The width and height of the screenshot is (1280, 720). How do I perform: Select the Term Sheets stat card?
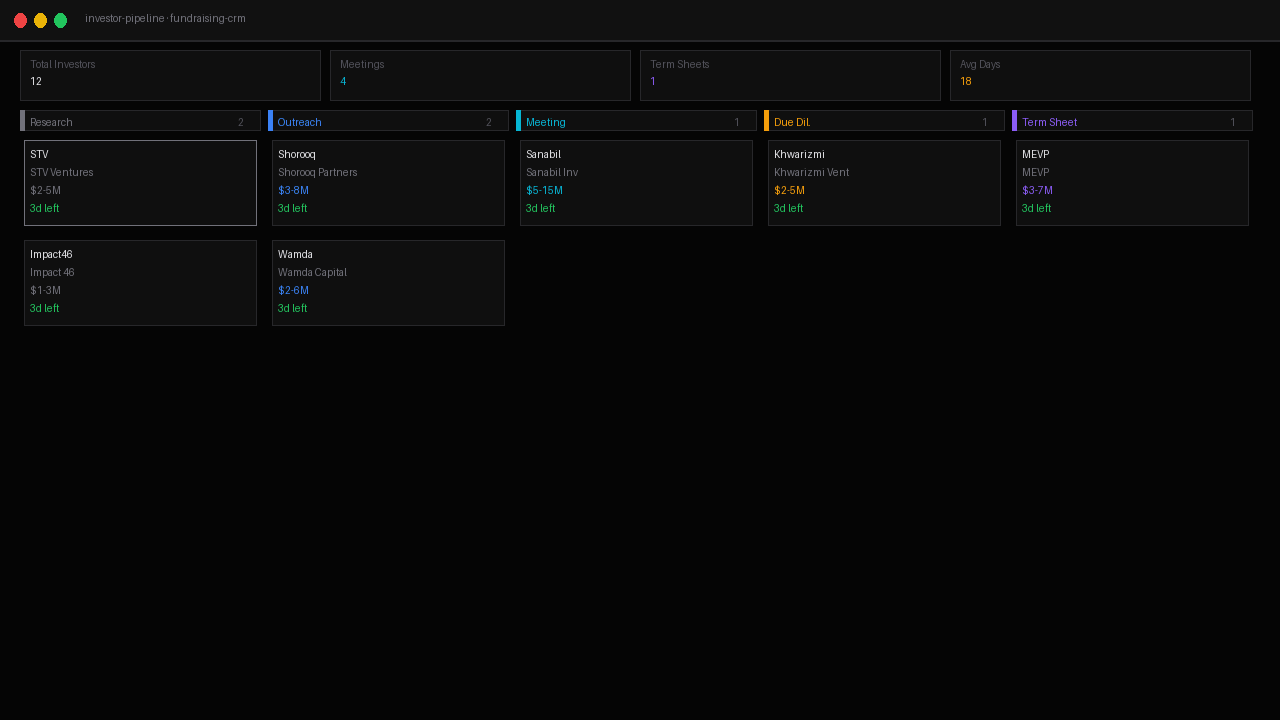[x=790, y=75]
